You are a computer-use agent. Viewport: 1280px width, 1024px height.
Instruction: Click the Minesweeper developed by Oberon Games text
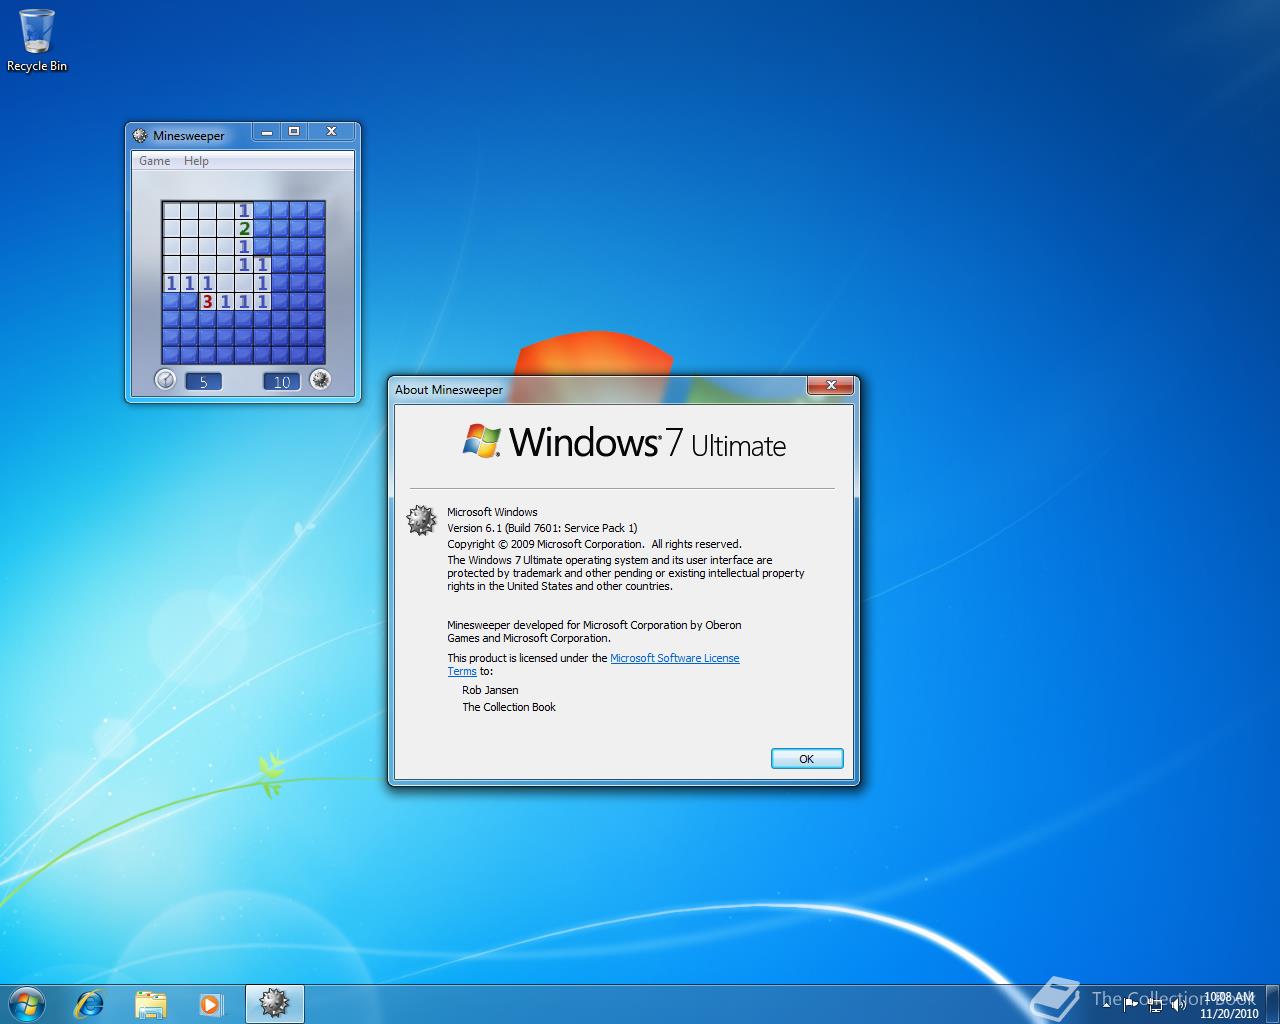click(x=594, y=631)
